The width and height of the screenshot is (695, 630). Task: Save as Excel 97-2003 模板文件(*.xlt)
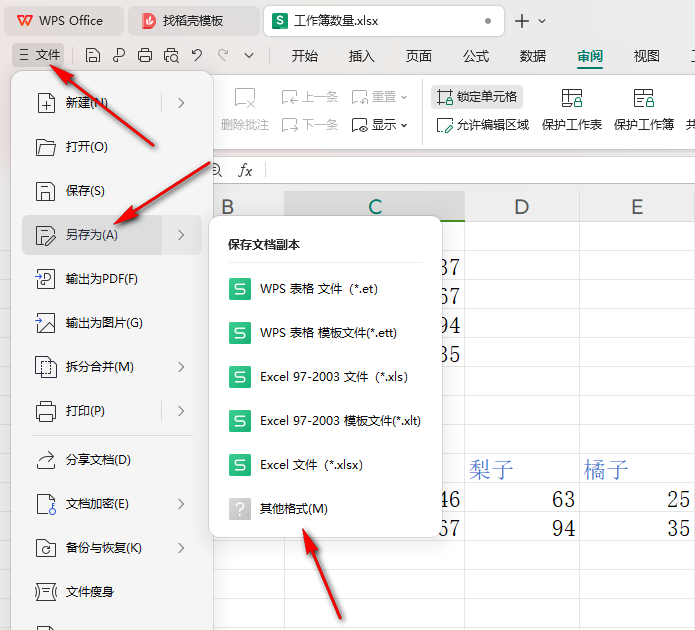click(x=325, y=421)
